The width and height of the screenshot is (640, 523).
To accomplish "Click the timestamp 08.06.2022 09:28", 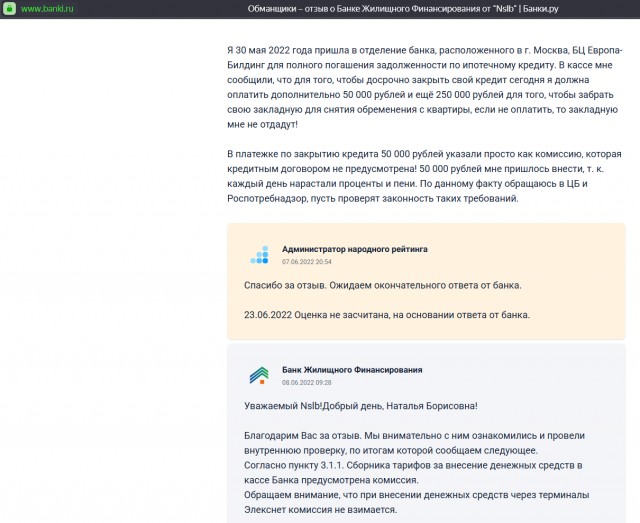I will tap(307, 383).
